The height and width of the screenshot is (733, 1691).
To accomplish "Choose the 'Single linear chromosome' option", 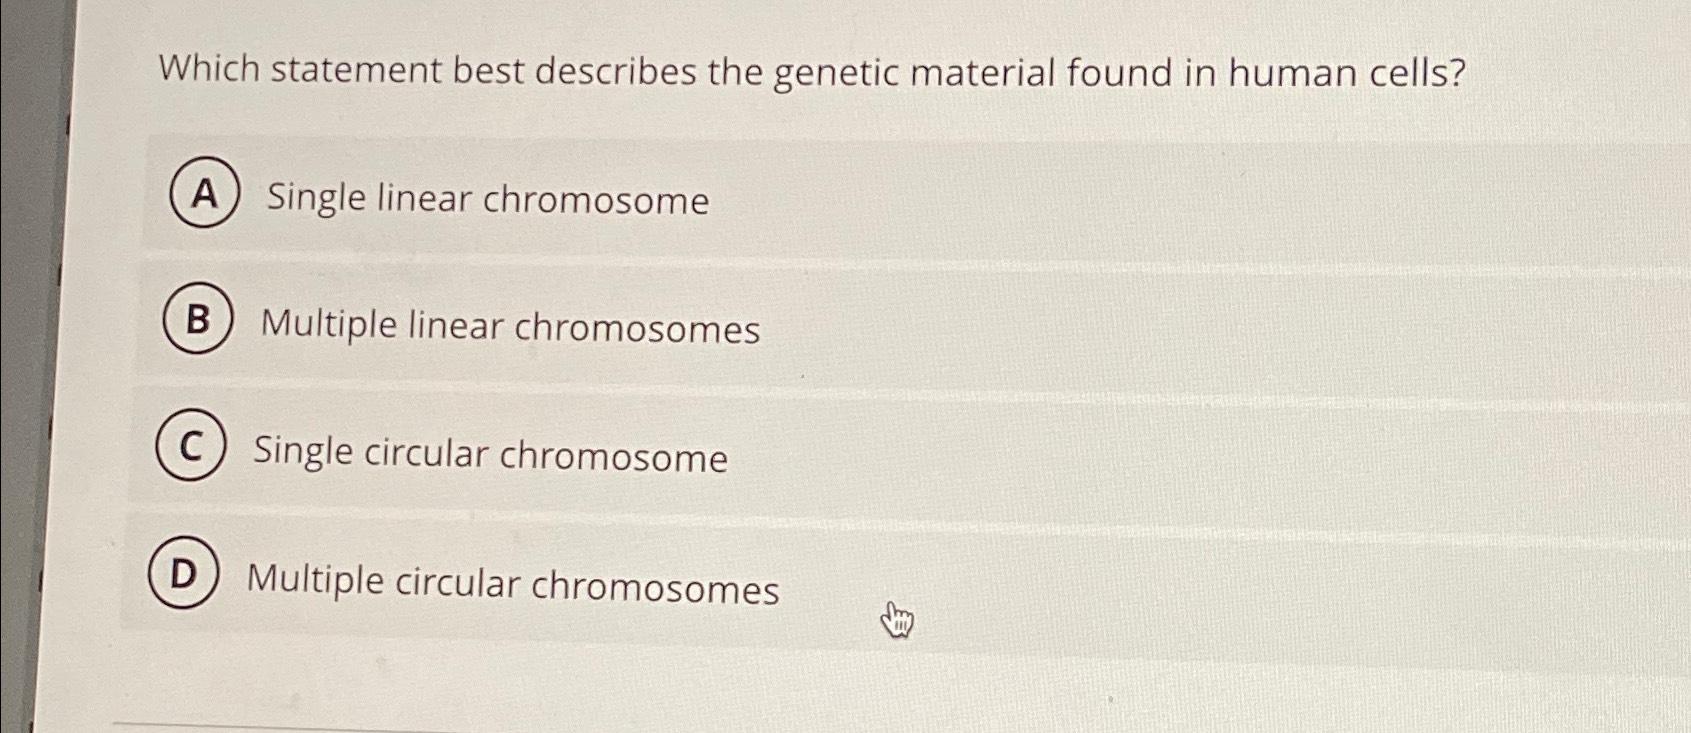I will pos(486,201).
